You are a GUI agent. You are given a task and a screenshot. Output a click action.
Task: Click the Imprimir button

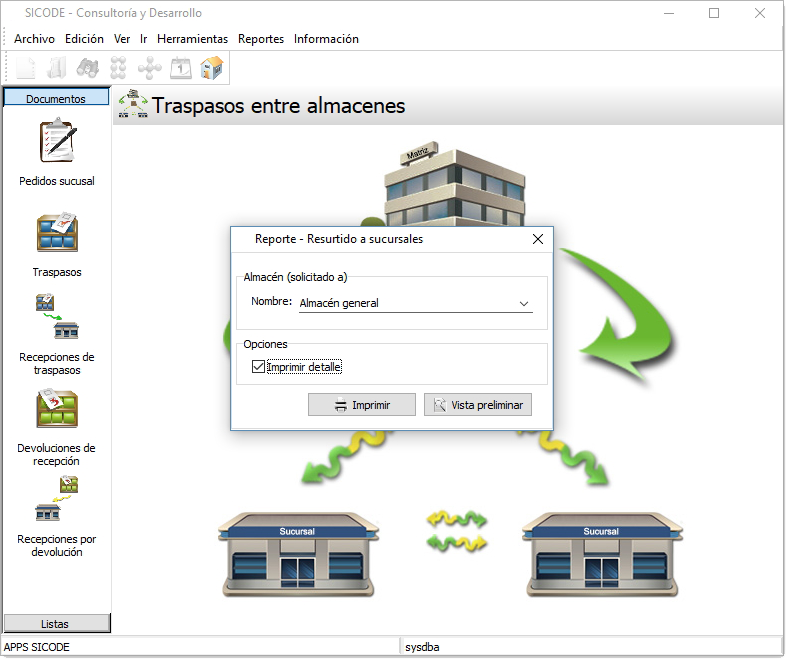coord(362,405)
